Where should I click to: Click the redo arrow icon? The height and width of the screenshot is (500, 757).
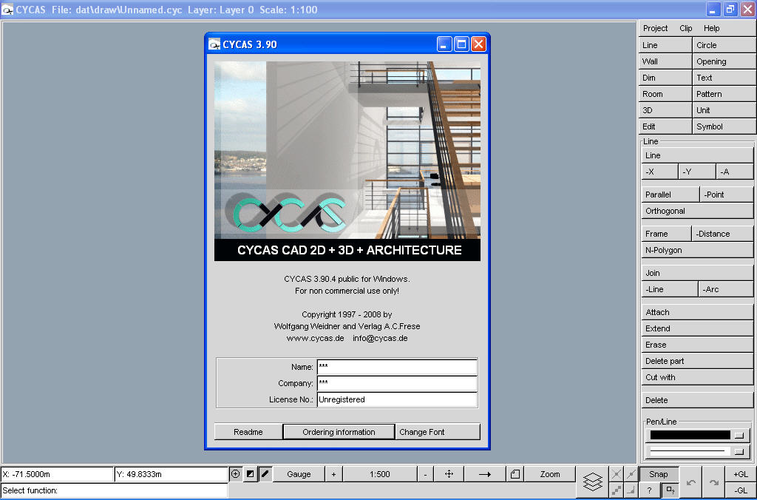[714, 482]
